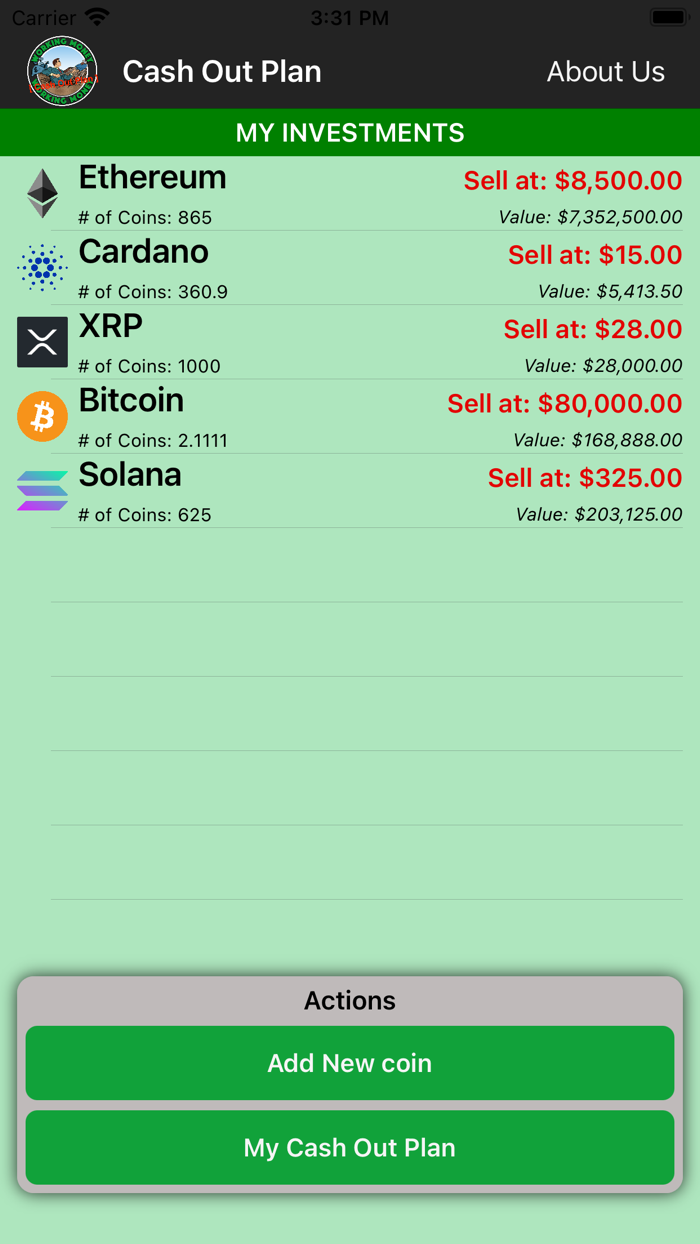Click the XRP coin icon
Viewport: 700px width, 1244px height.
42,341
